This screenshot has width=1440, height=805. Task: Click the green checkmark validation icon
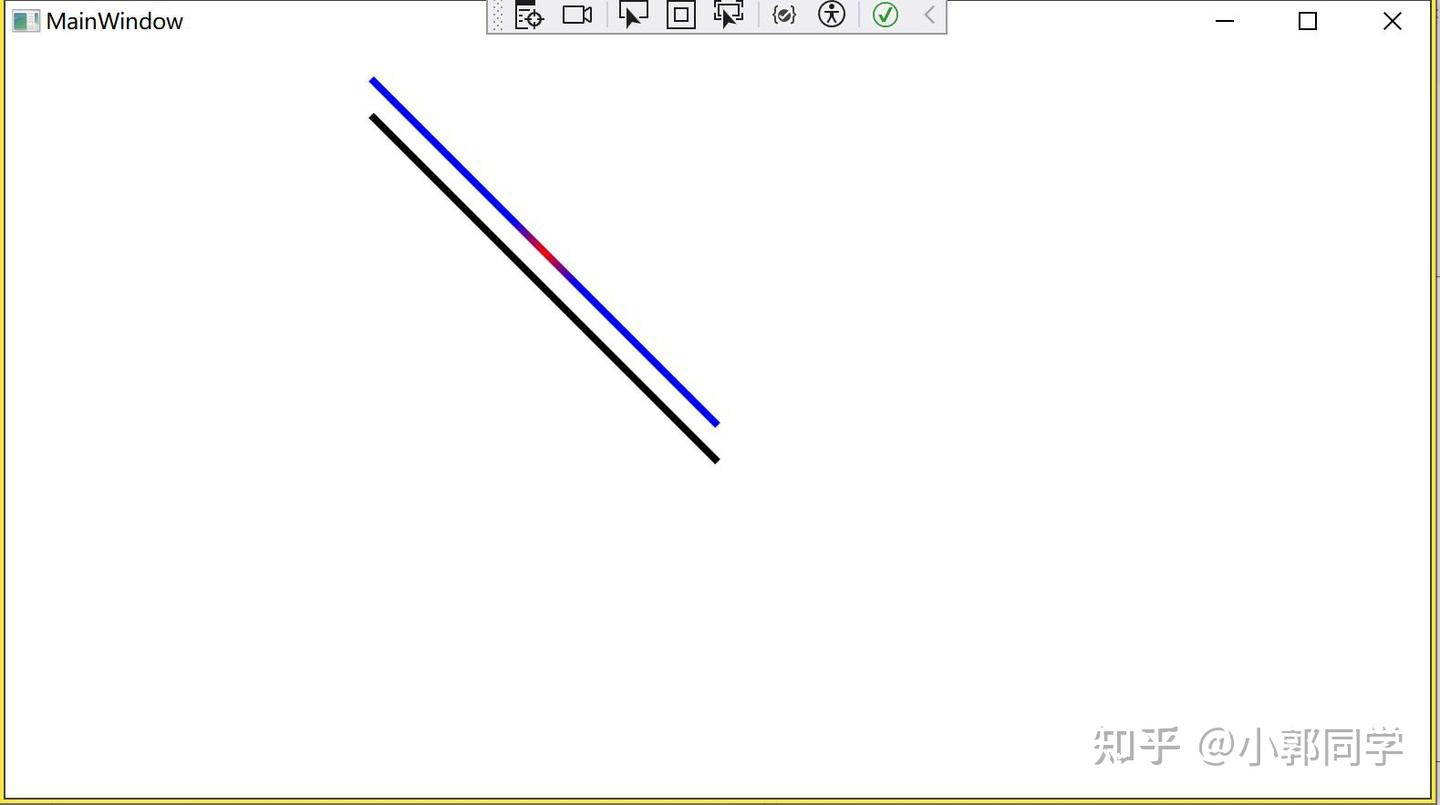click(884, 15)
